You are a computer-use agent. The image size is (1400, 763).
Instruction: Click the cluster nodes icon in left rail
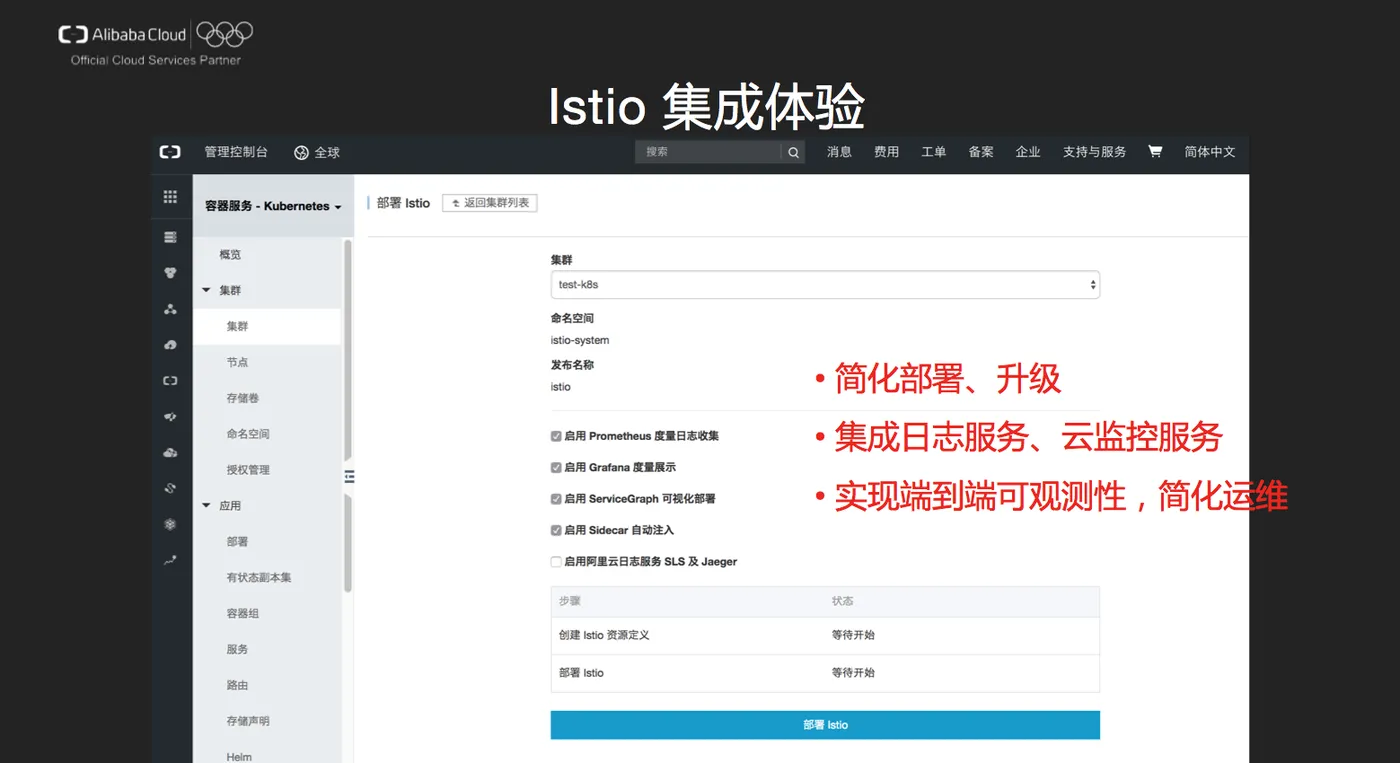tap(170, 309)
